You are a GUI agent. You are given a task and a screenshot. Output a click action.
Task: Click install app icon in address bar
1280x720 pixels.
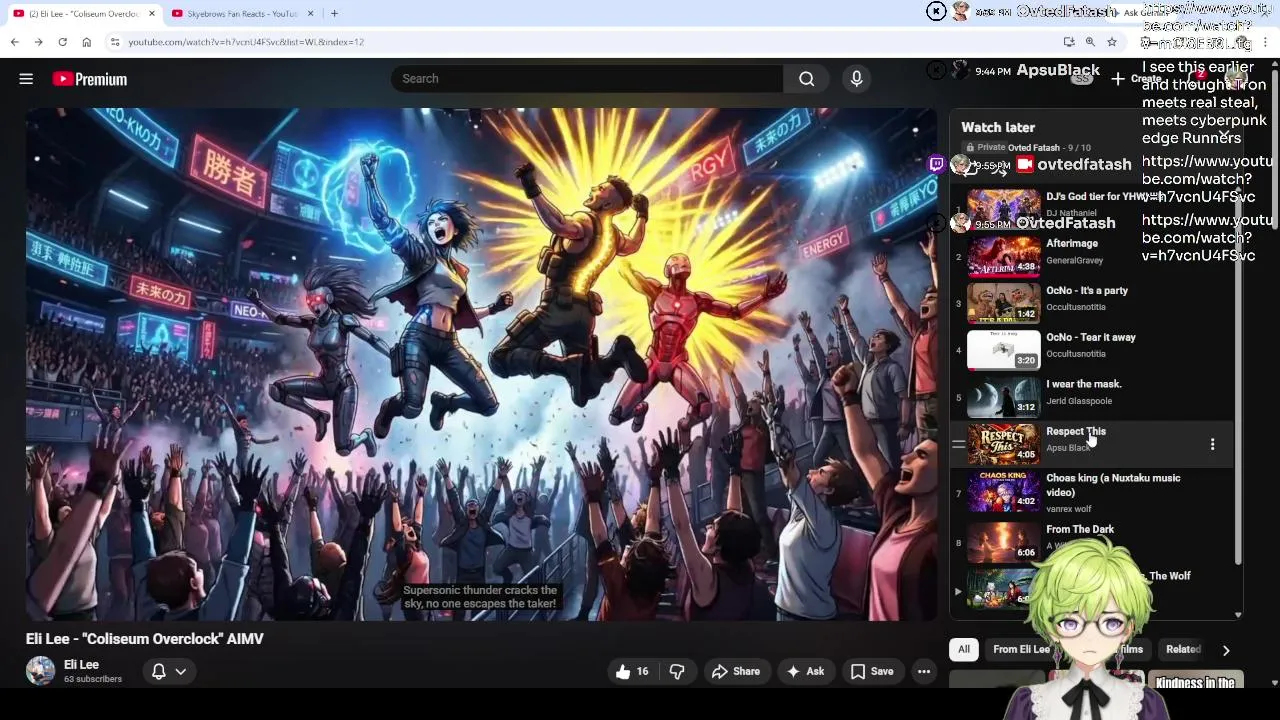pos(1069,42)
